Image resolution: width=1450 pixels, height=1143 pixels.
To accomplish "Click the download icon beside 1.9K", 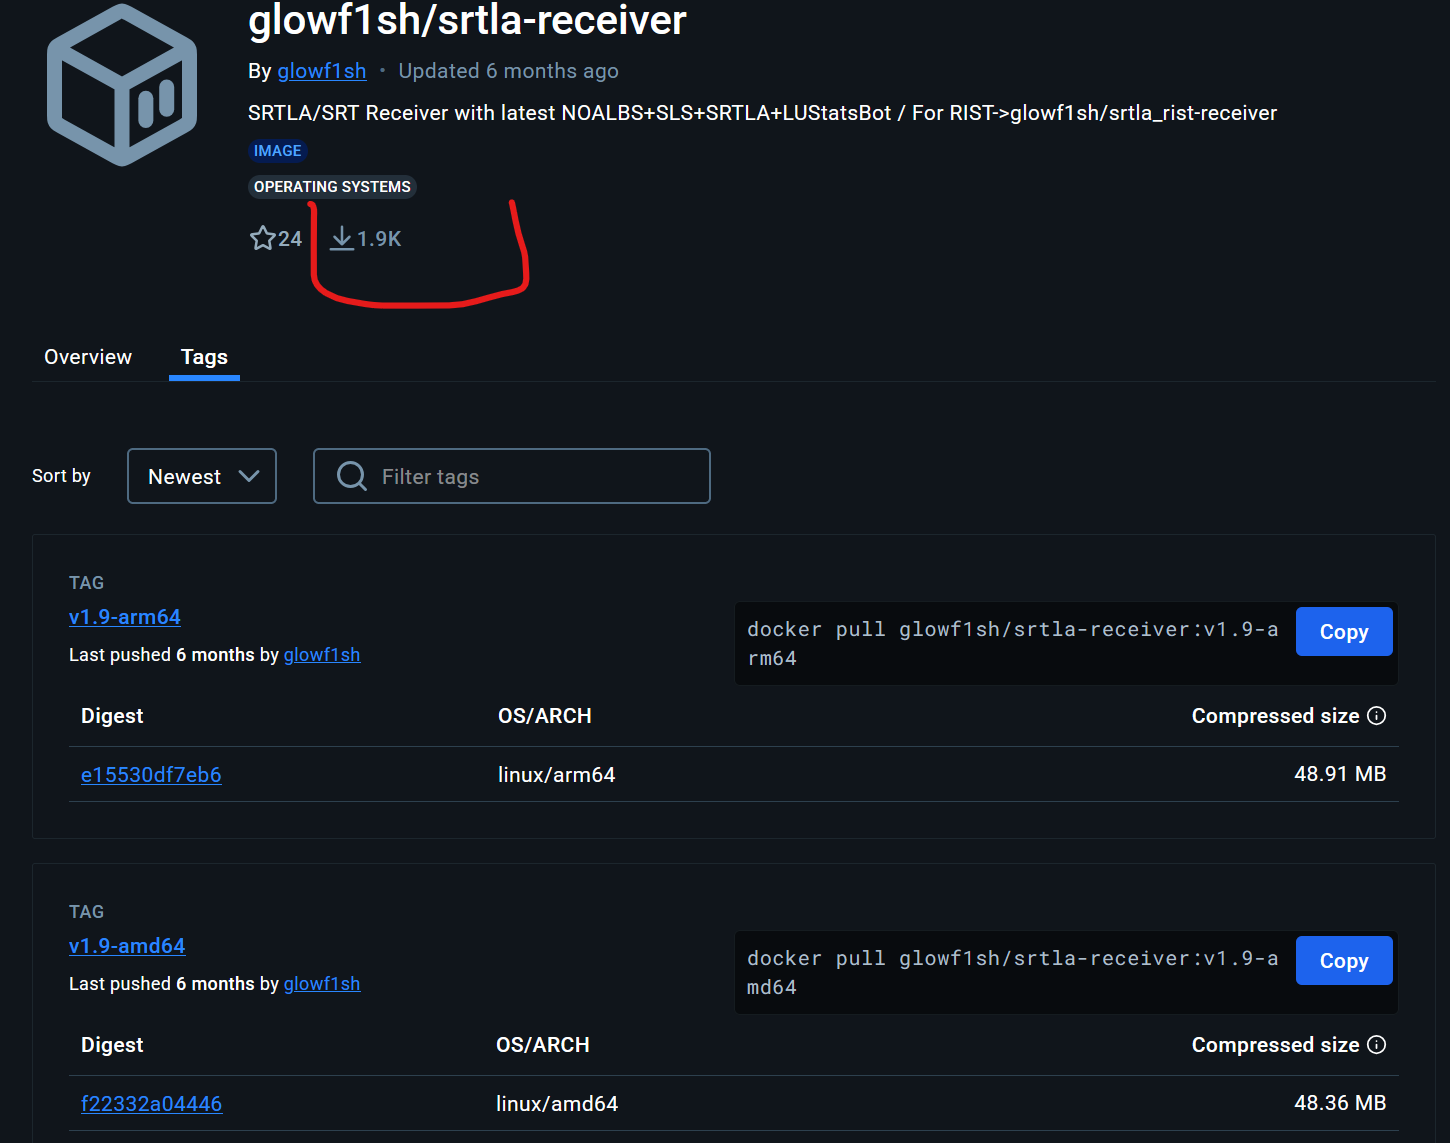I will click(x=342, y=238).
